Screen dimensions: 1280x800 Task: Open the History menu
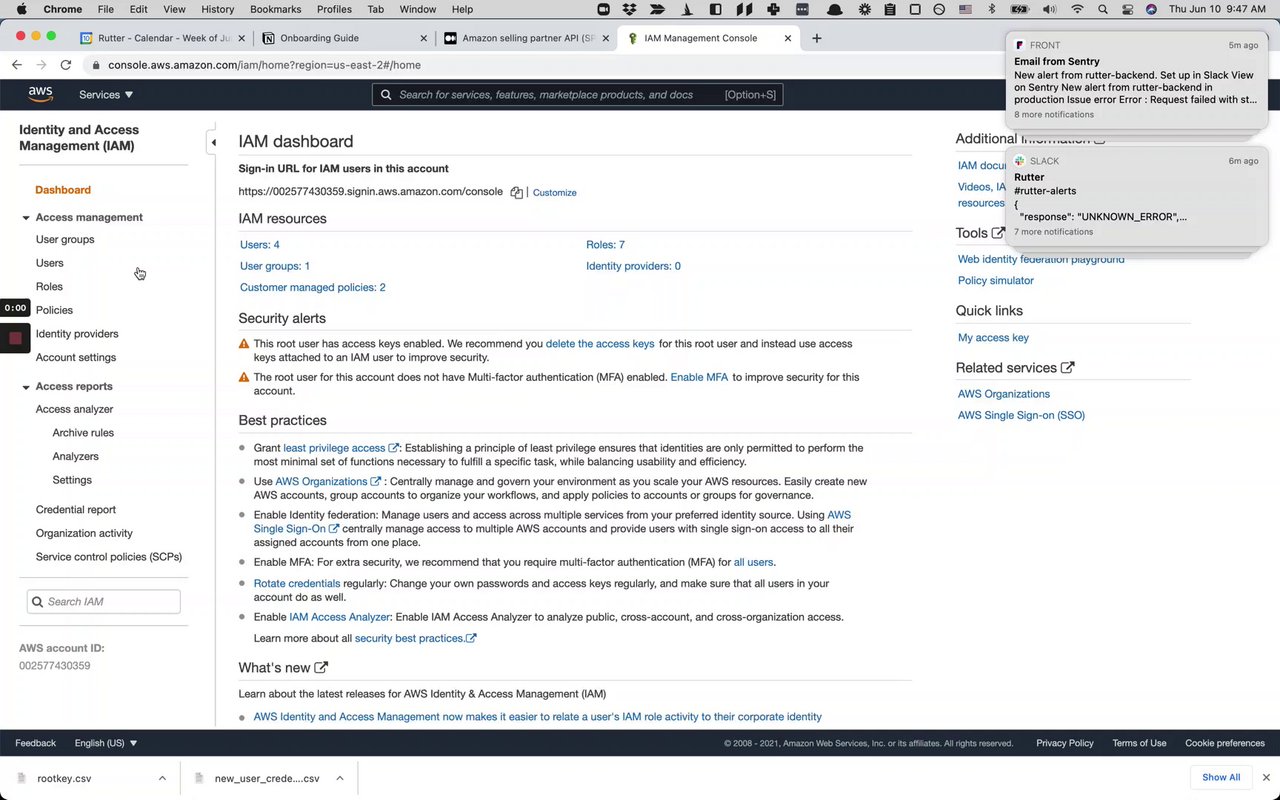(x=217, y=9)
